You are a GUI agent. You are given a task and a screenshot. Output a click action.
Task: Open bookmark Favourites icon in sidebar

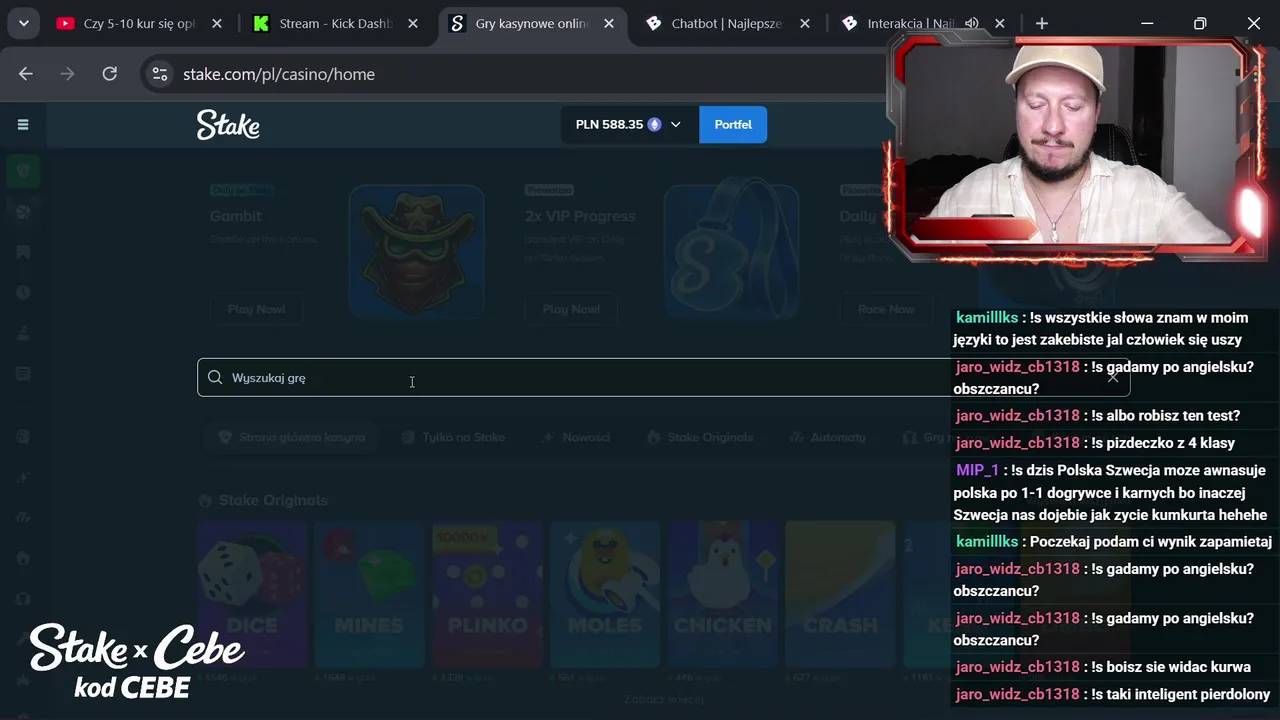23,252
